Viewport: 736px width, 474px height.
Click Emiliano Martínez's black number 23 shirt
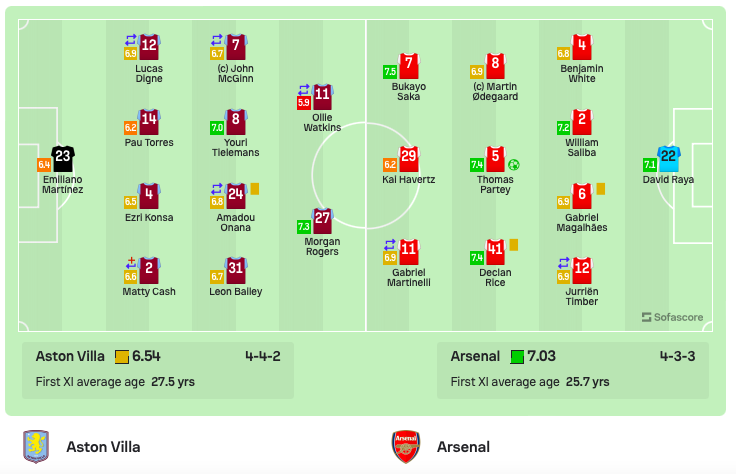(x=63, y=159)
